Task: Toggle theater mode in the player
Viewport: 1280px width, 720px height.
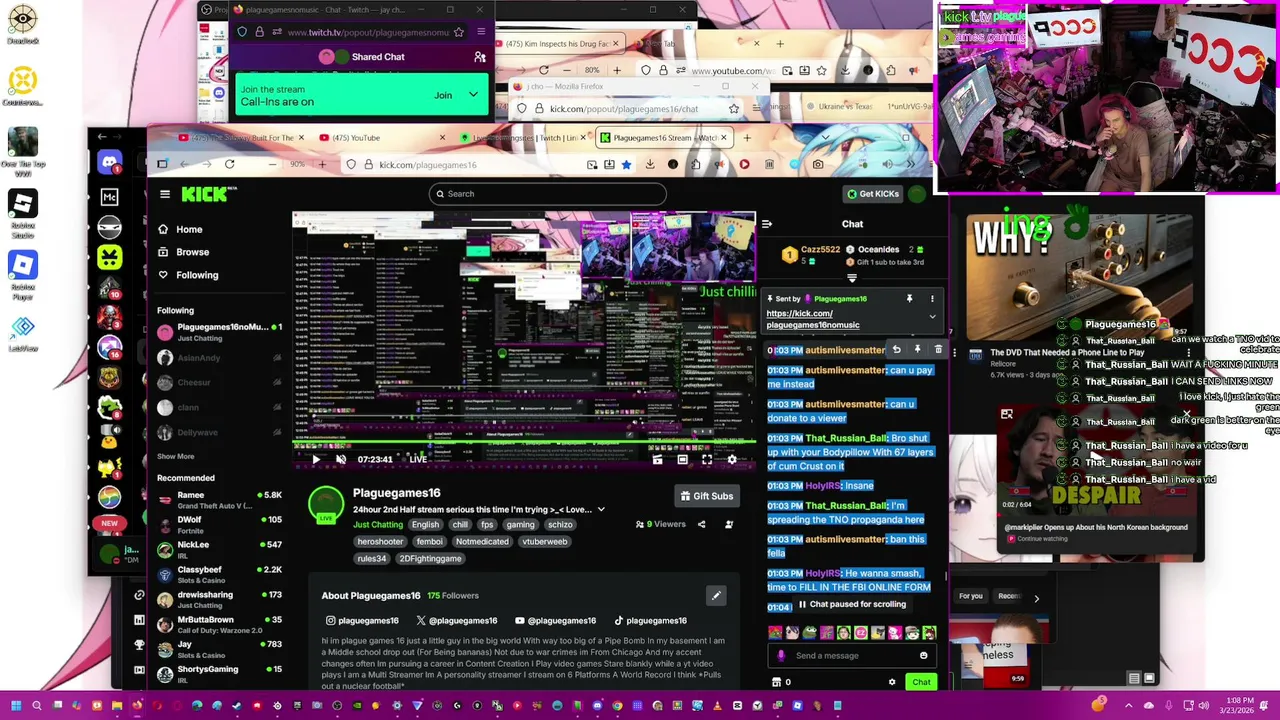Action: [x=682, y=459]
